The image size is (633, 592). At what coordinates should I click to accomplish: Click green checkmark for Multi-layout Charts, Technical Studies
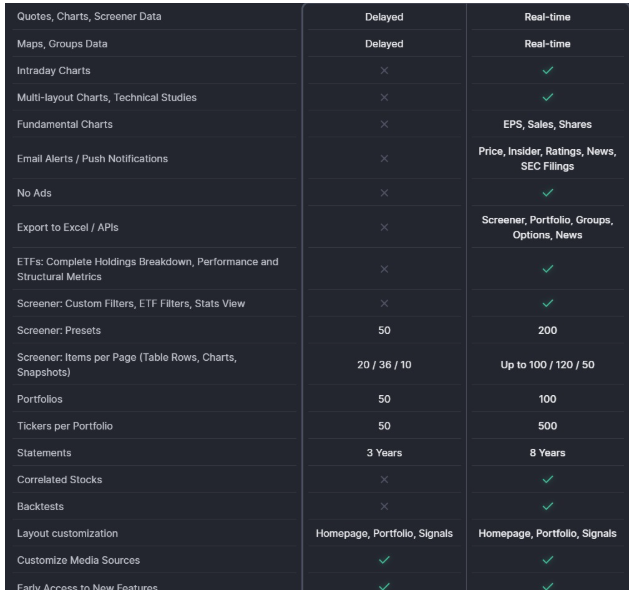[x=546, y=97]
